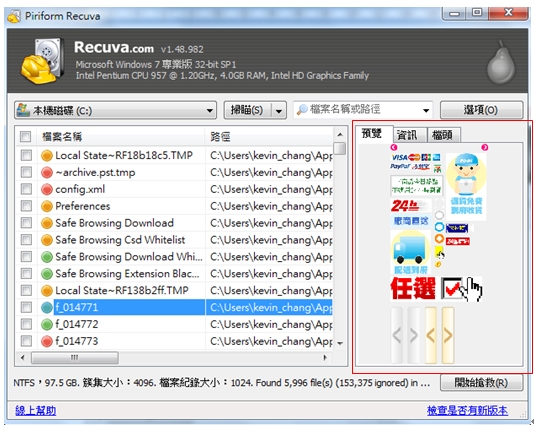Open the 線上幫助 online help link
534x429 pixels.
(x=35, y=411)
